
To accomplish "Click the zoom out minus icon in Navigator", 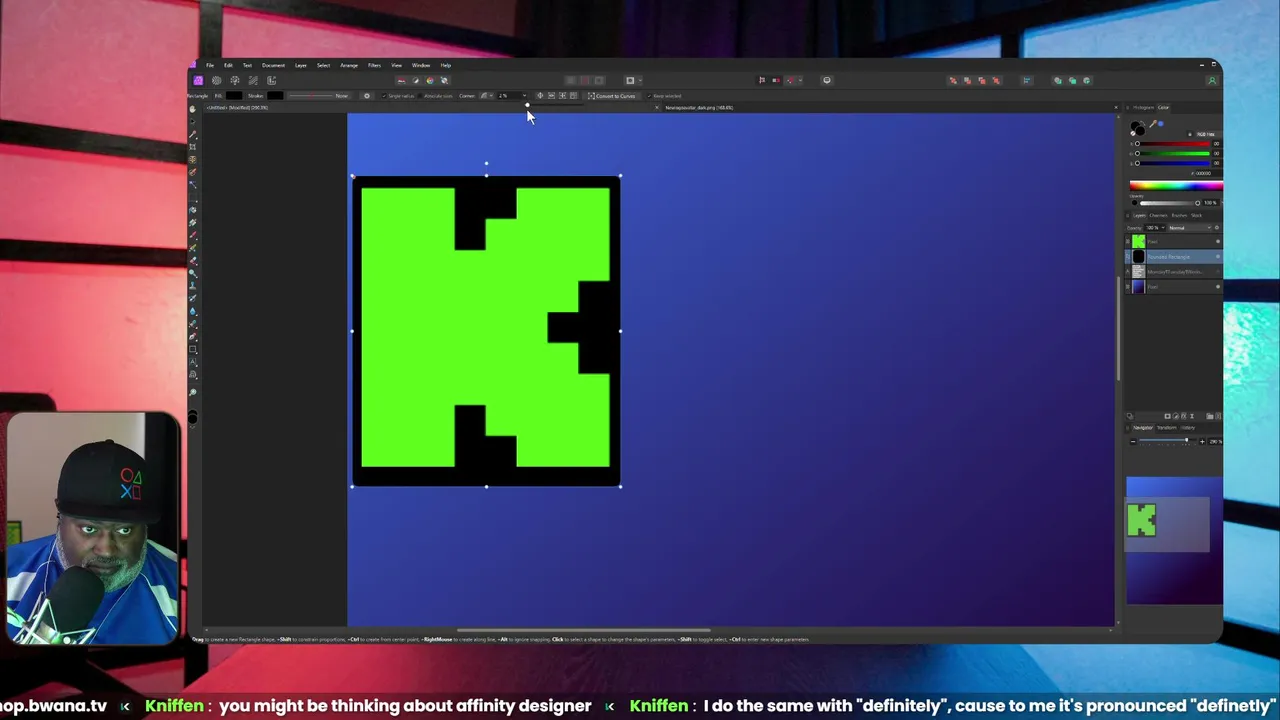I will (1133, 441).
